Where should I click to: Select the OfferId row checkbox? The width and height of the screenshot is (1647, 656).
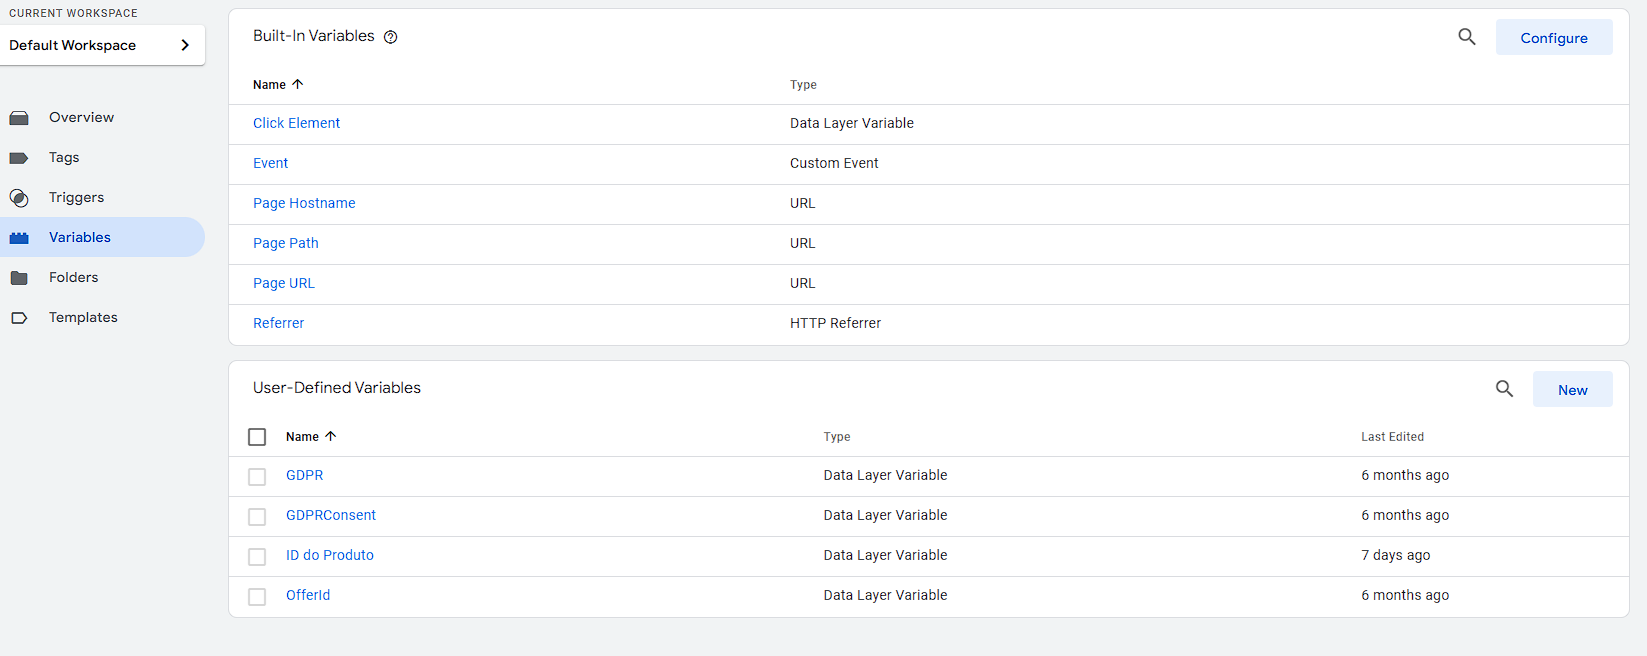(x=257, y=597)
